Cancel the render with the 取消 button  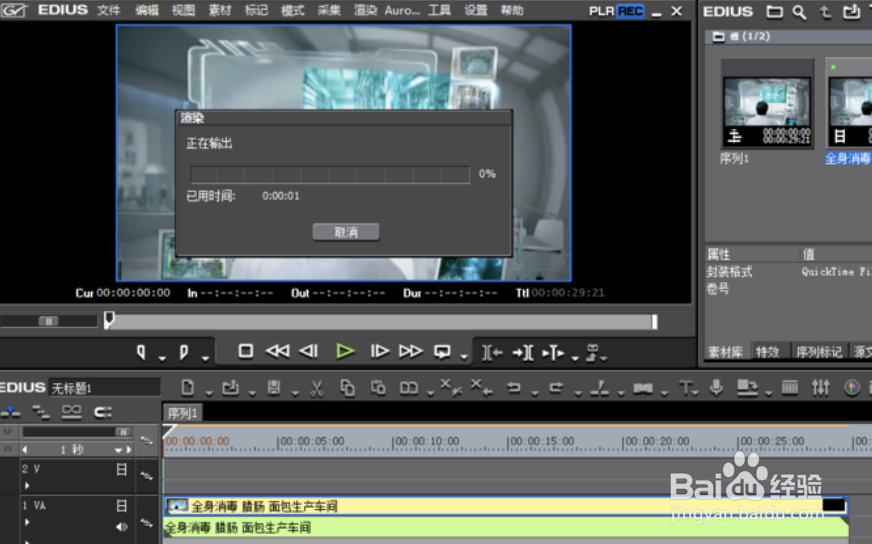(346, 232)
